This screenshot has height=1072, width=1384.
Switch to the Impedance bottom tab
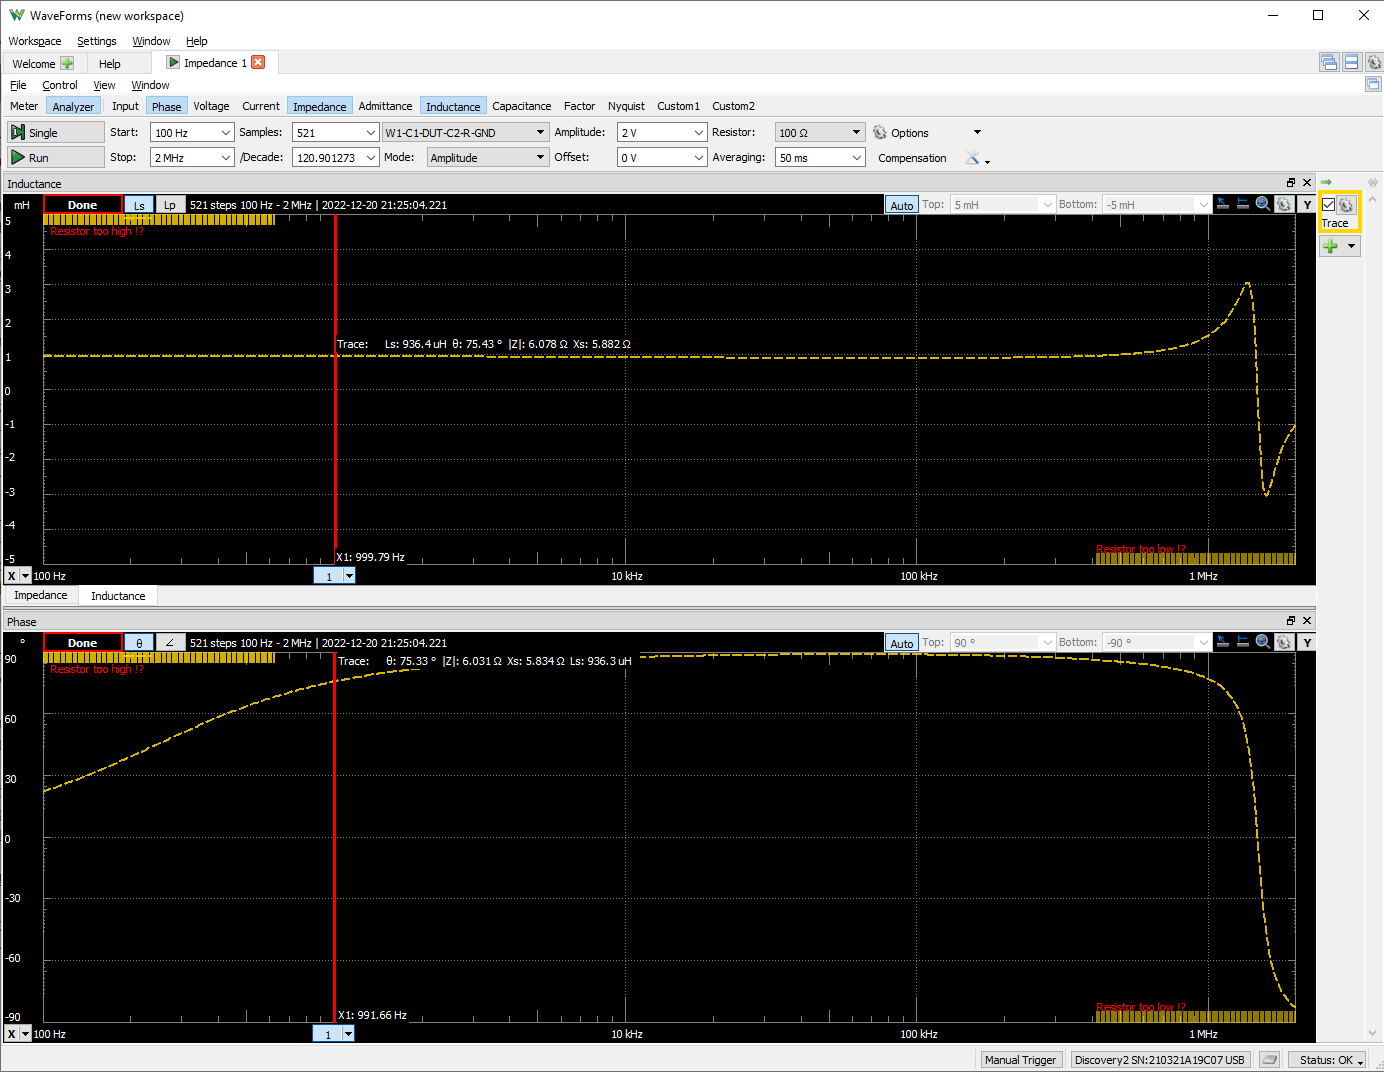point(41,596)
